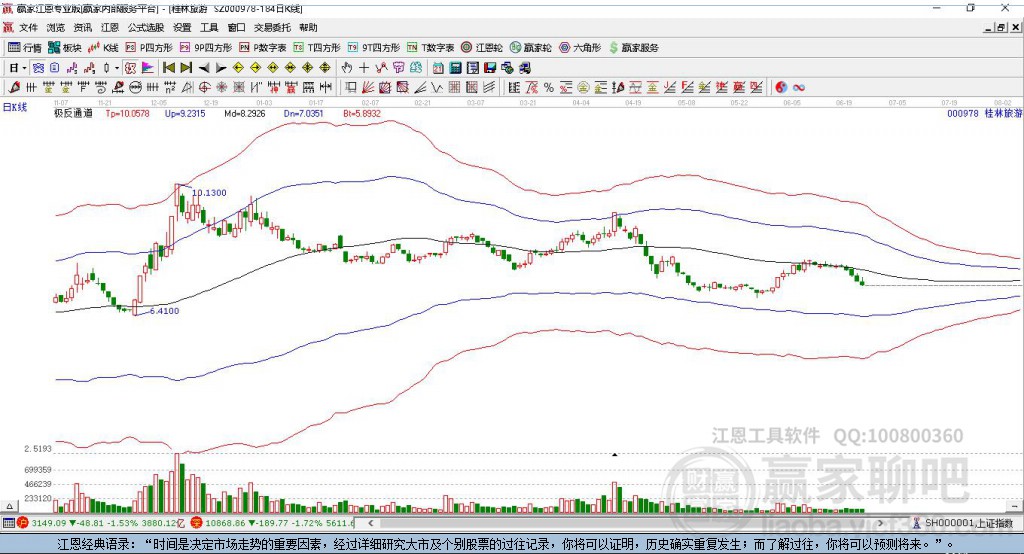This screenshot has width=1024, height=554.
Task: Open the 交易委托 menu
Action: (272, 27)
